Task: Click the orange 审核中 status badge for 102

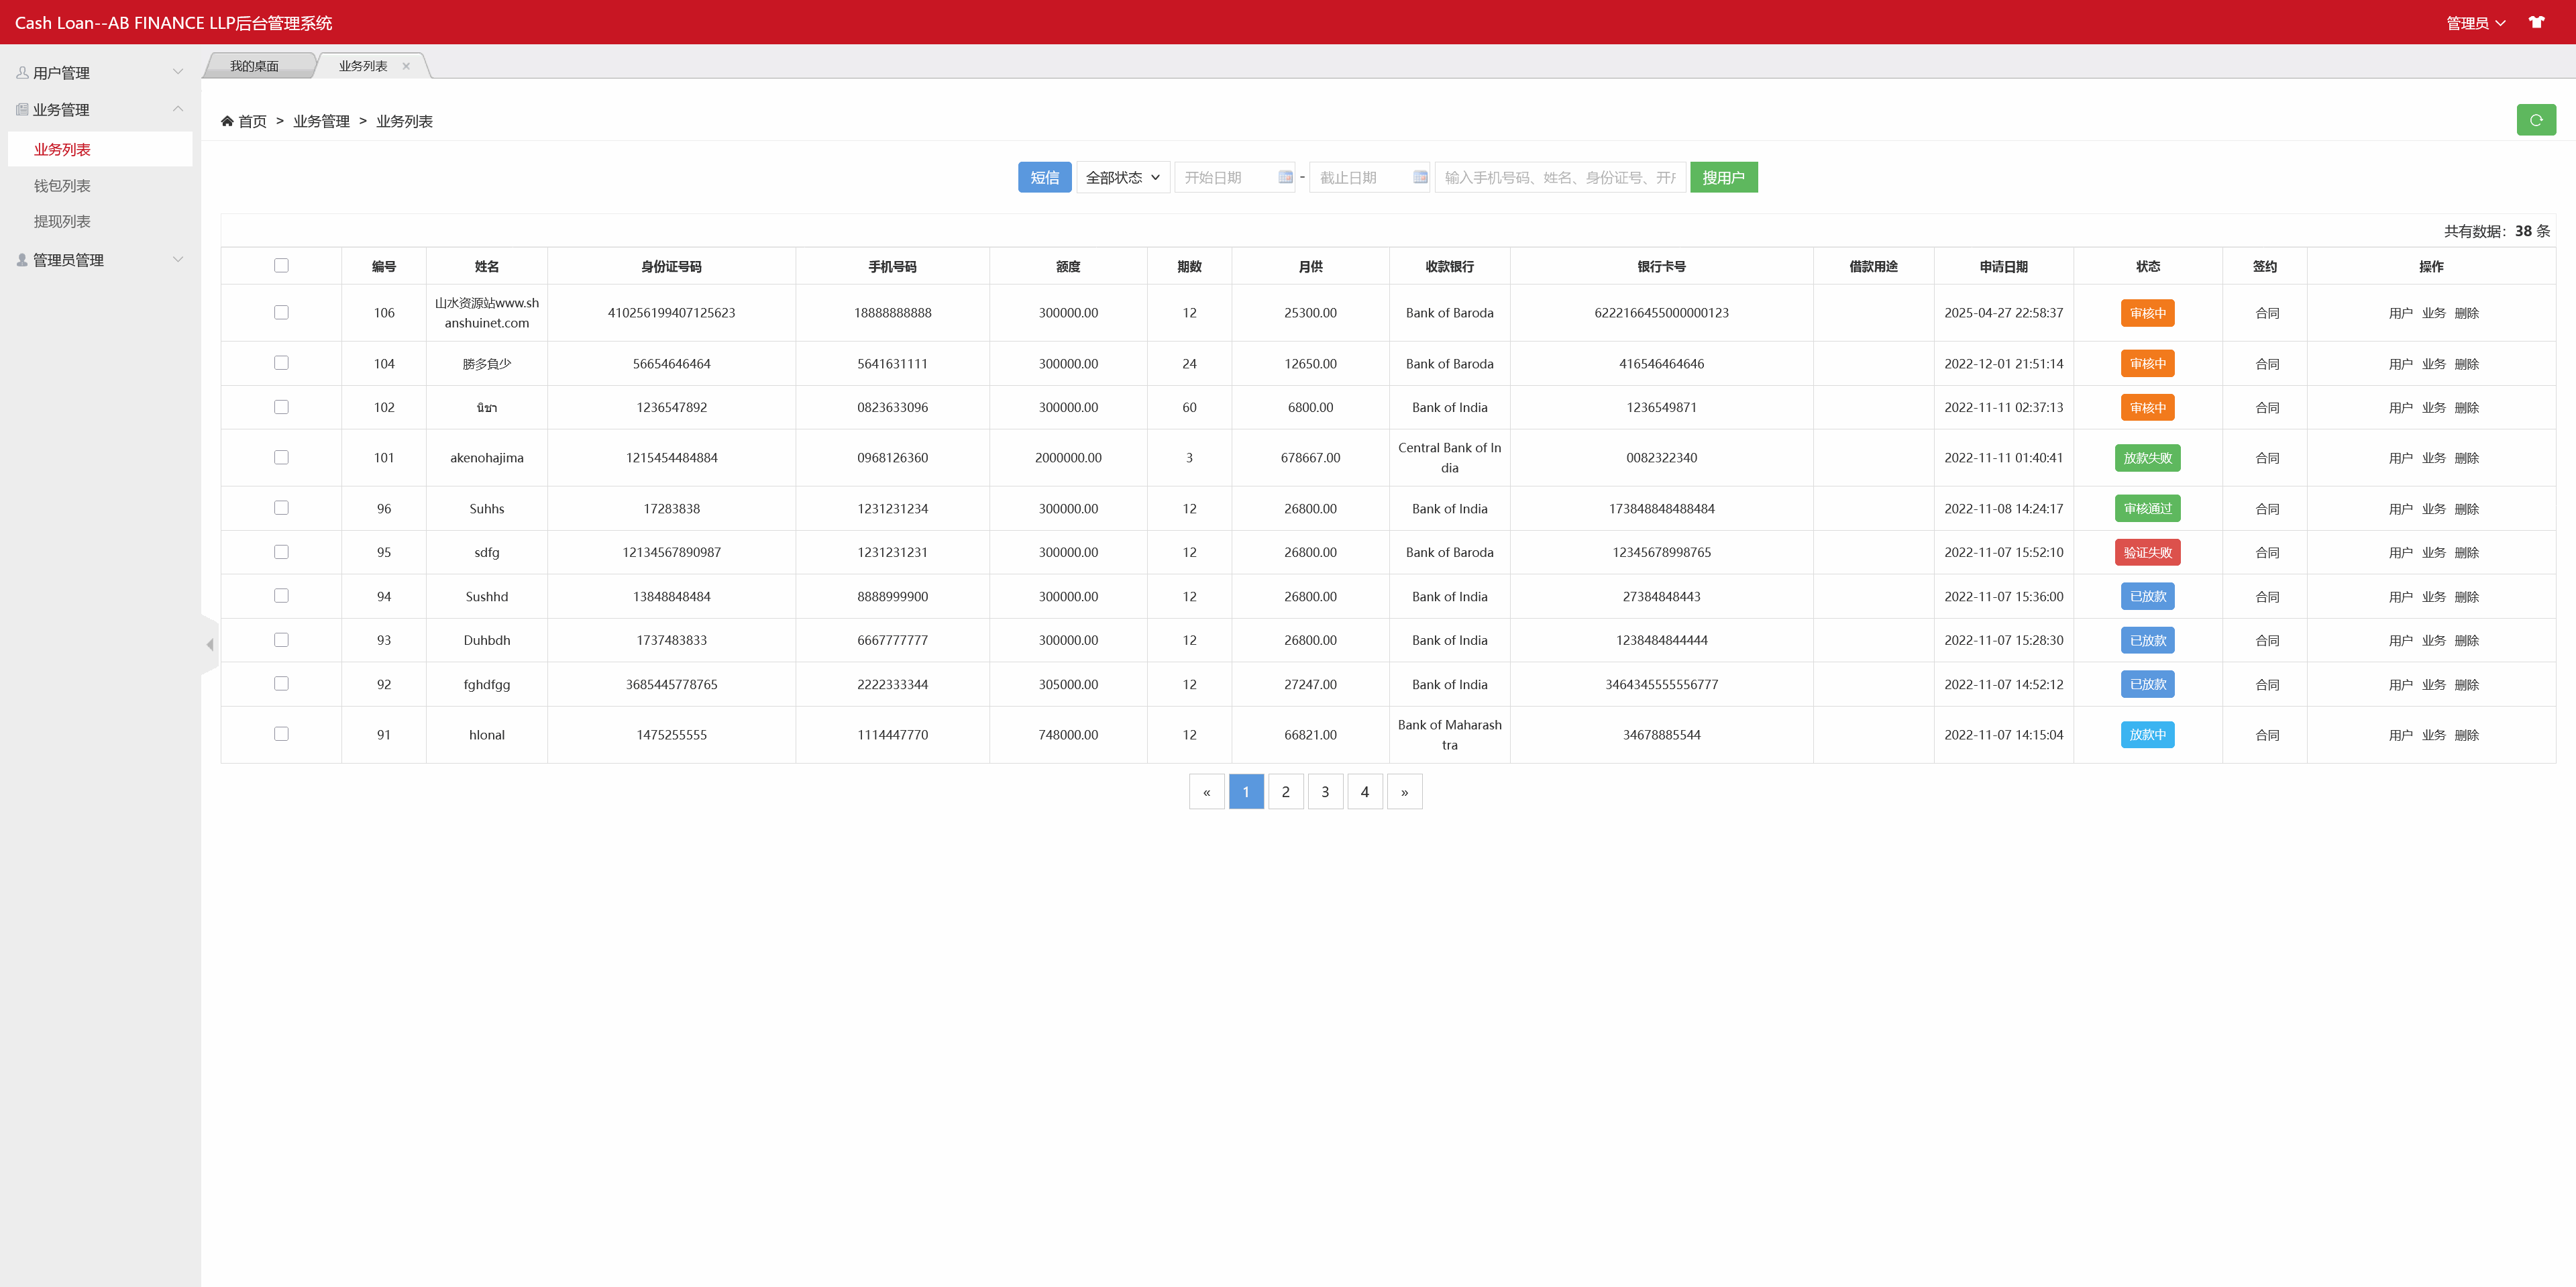Action: 2147,407
